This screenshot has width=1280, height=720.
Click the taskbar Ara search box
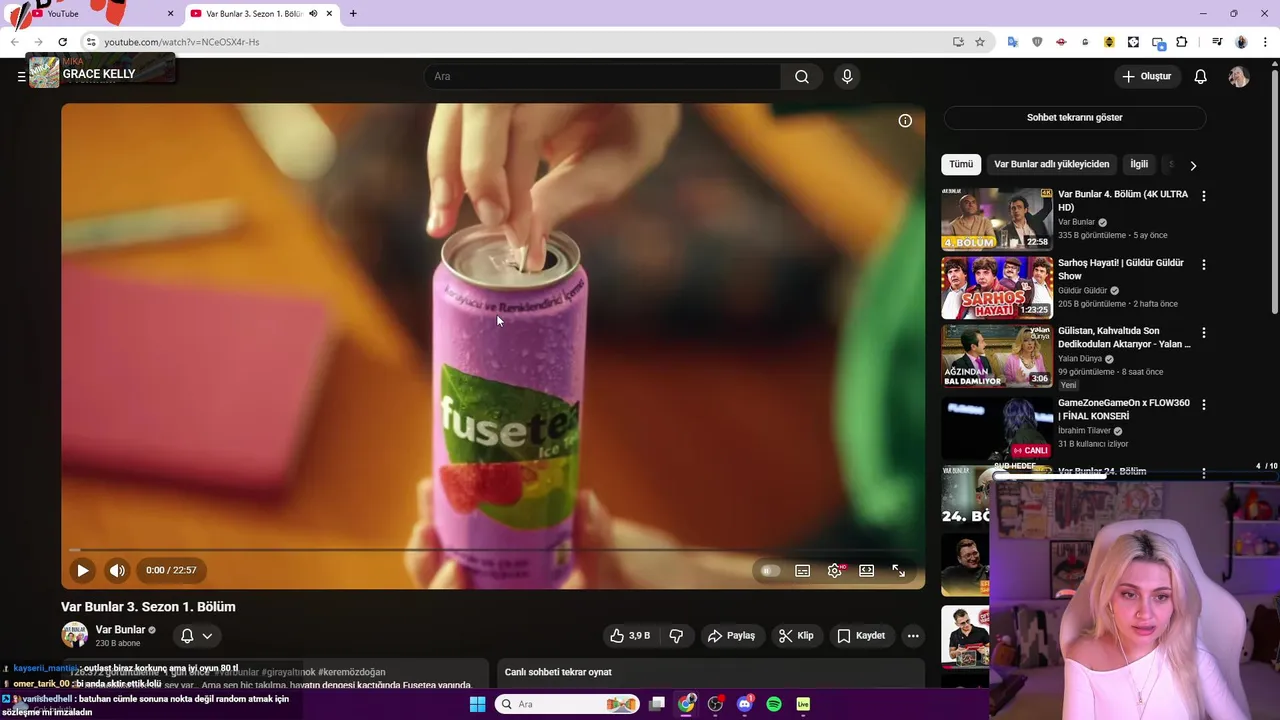coord(567,704)
